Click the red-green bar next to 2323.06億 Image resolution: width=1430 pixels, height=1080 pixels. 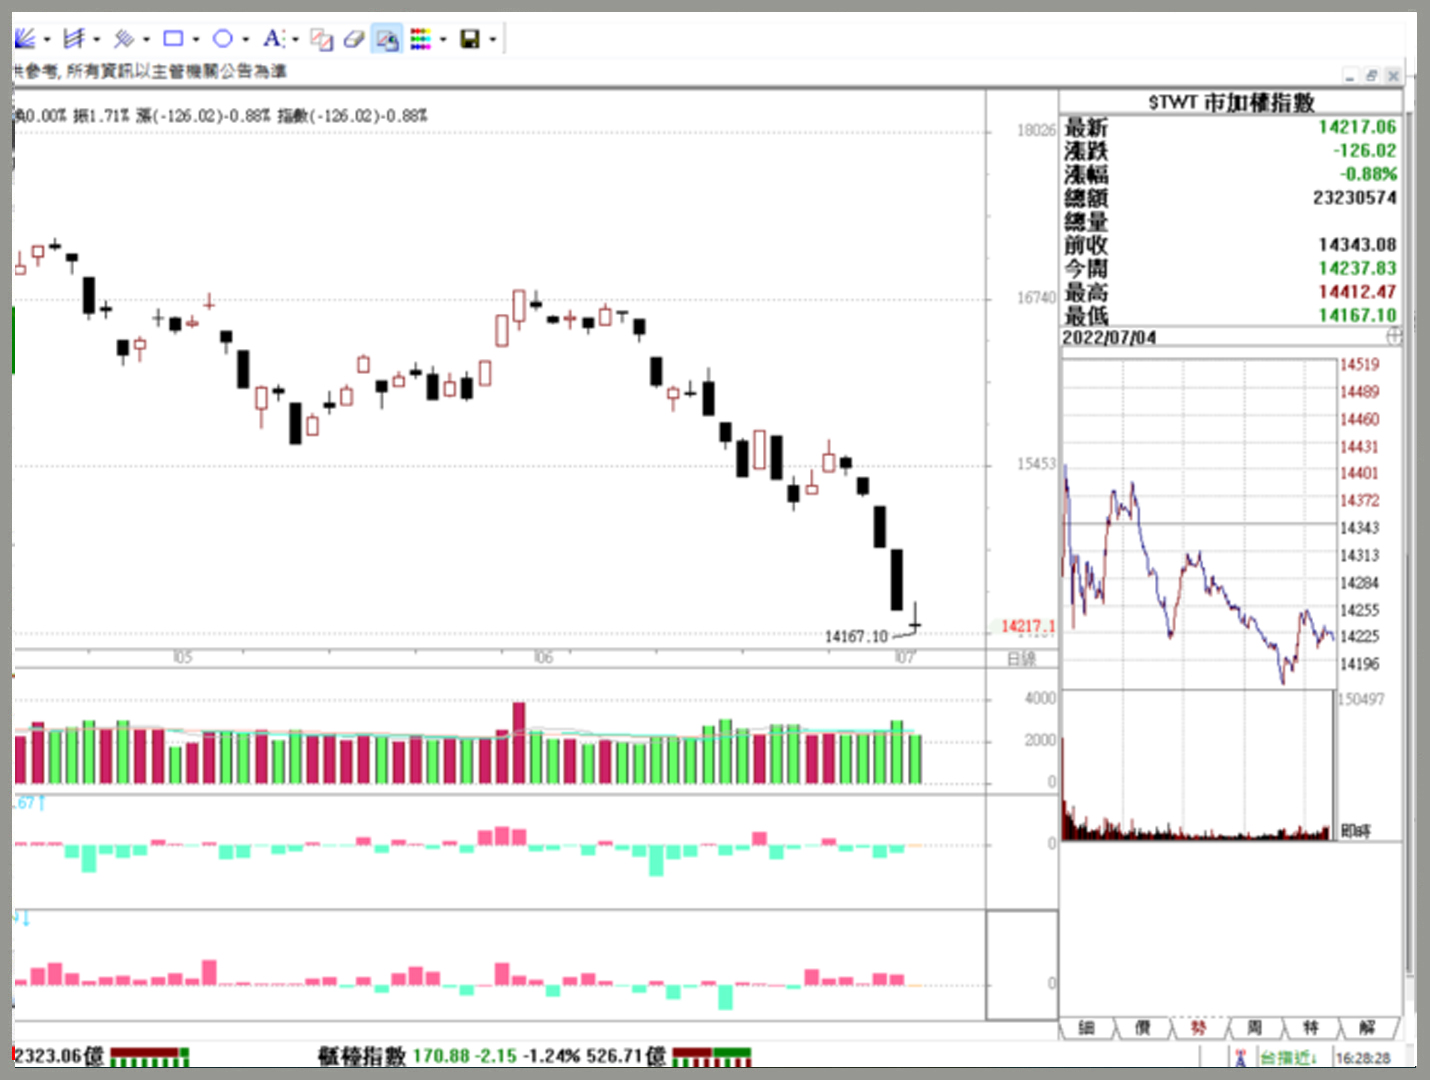click(x=150, y=1057)
